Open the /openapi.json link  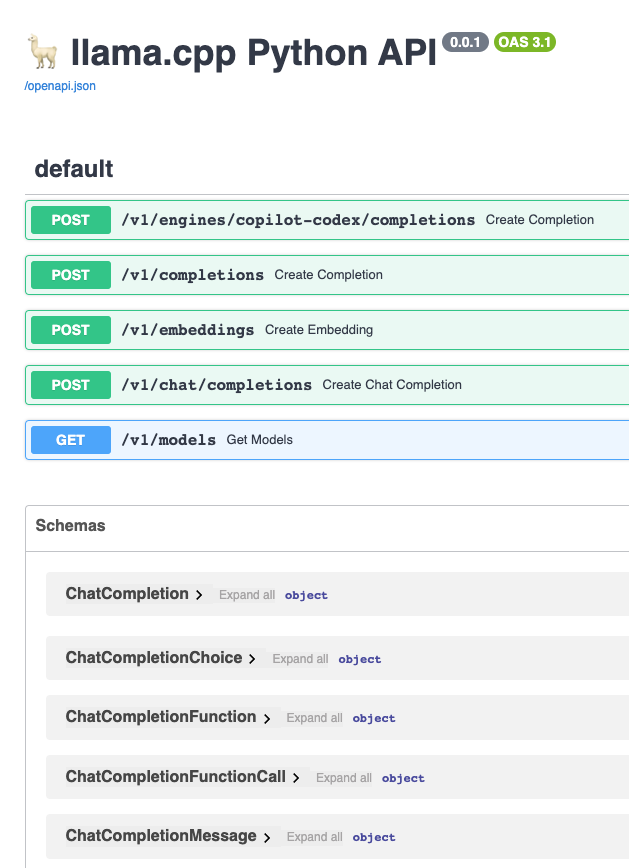point(59,86)
